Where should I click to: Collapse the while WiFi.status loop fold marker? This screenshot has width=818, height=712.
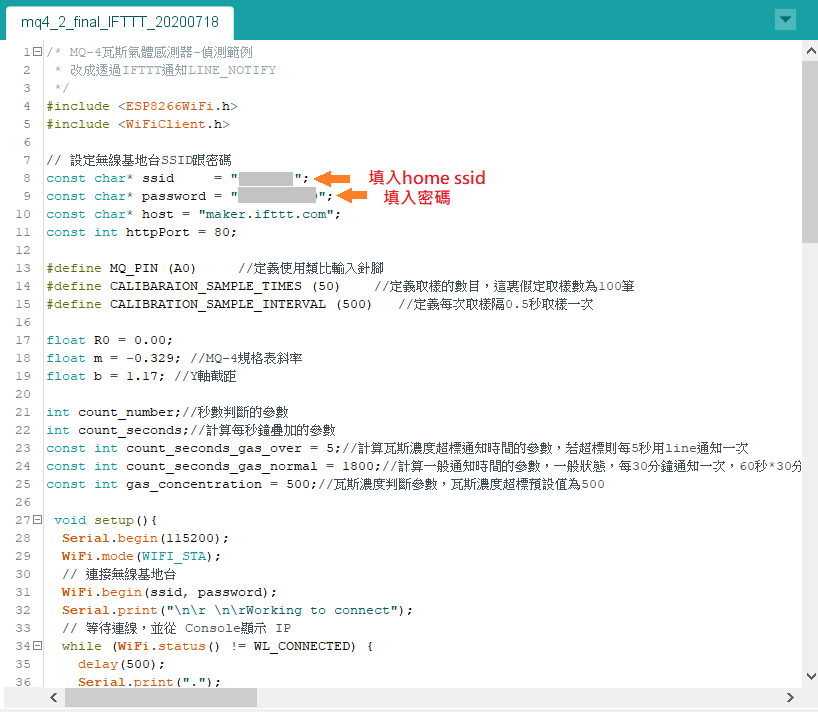click(37, 646)
